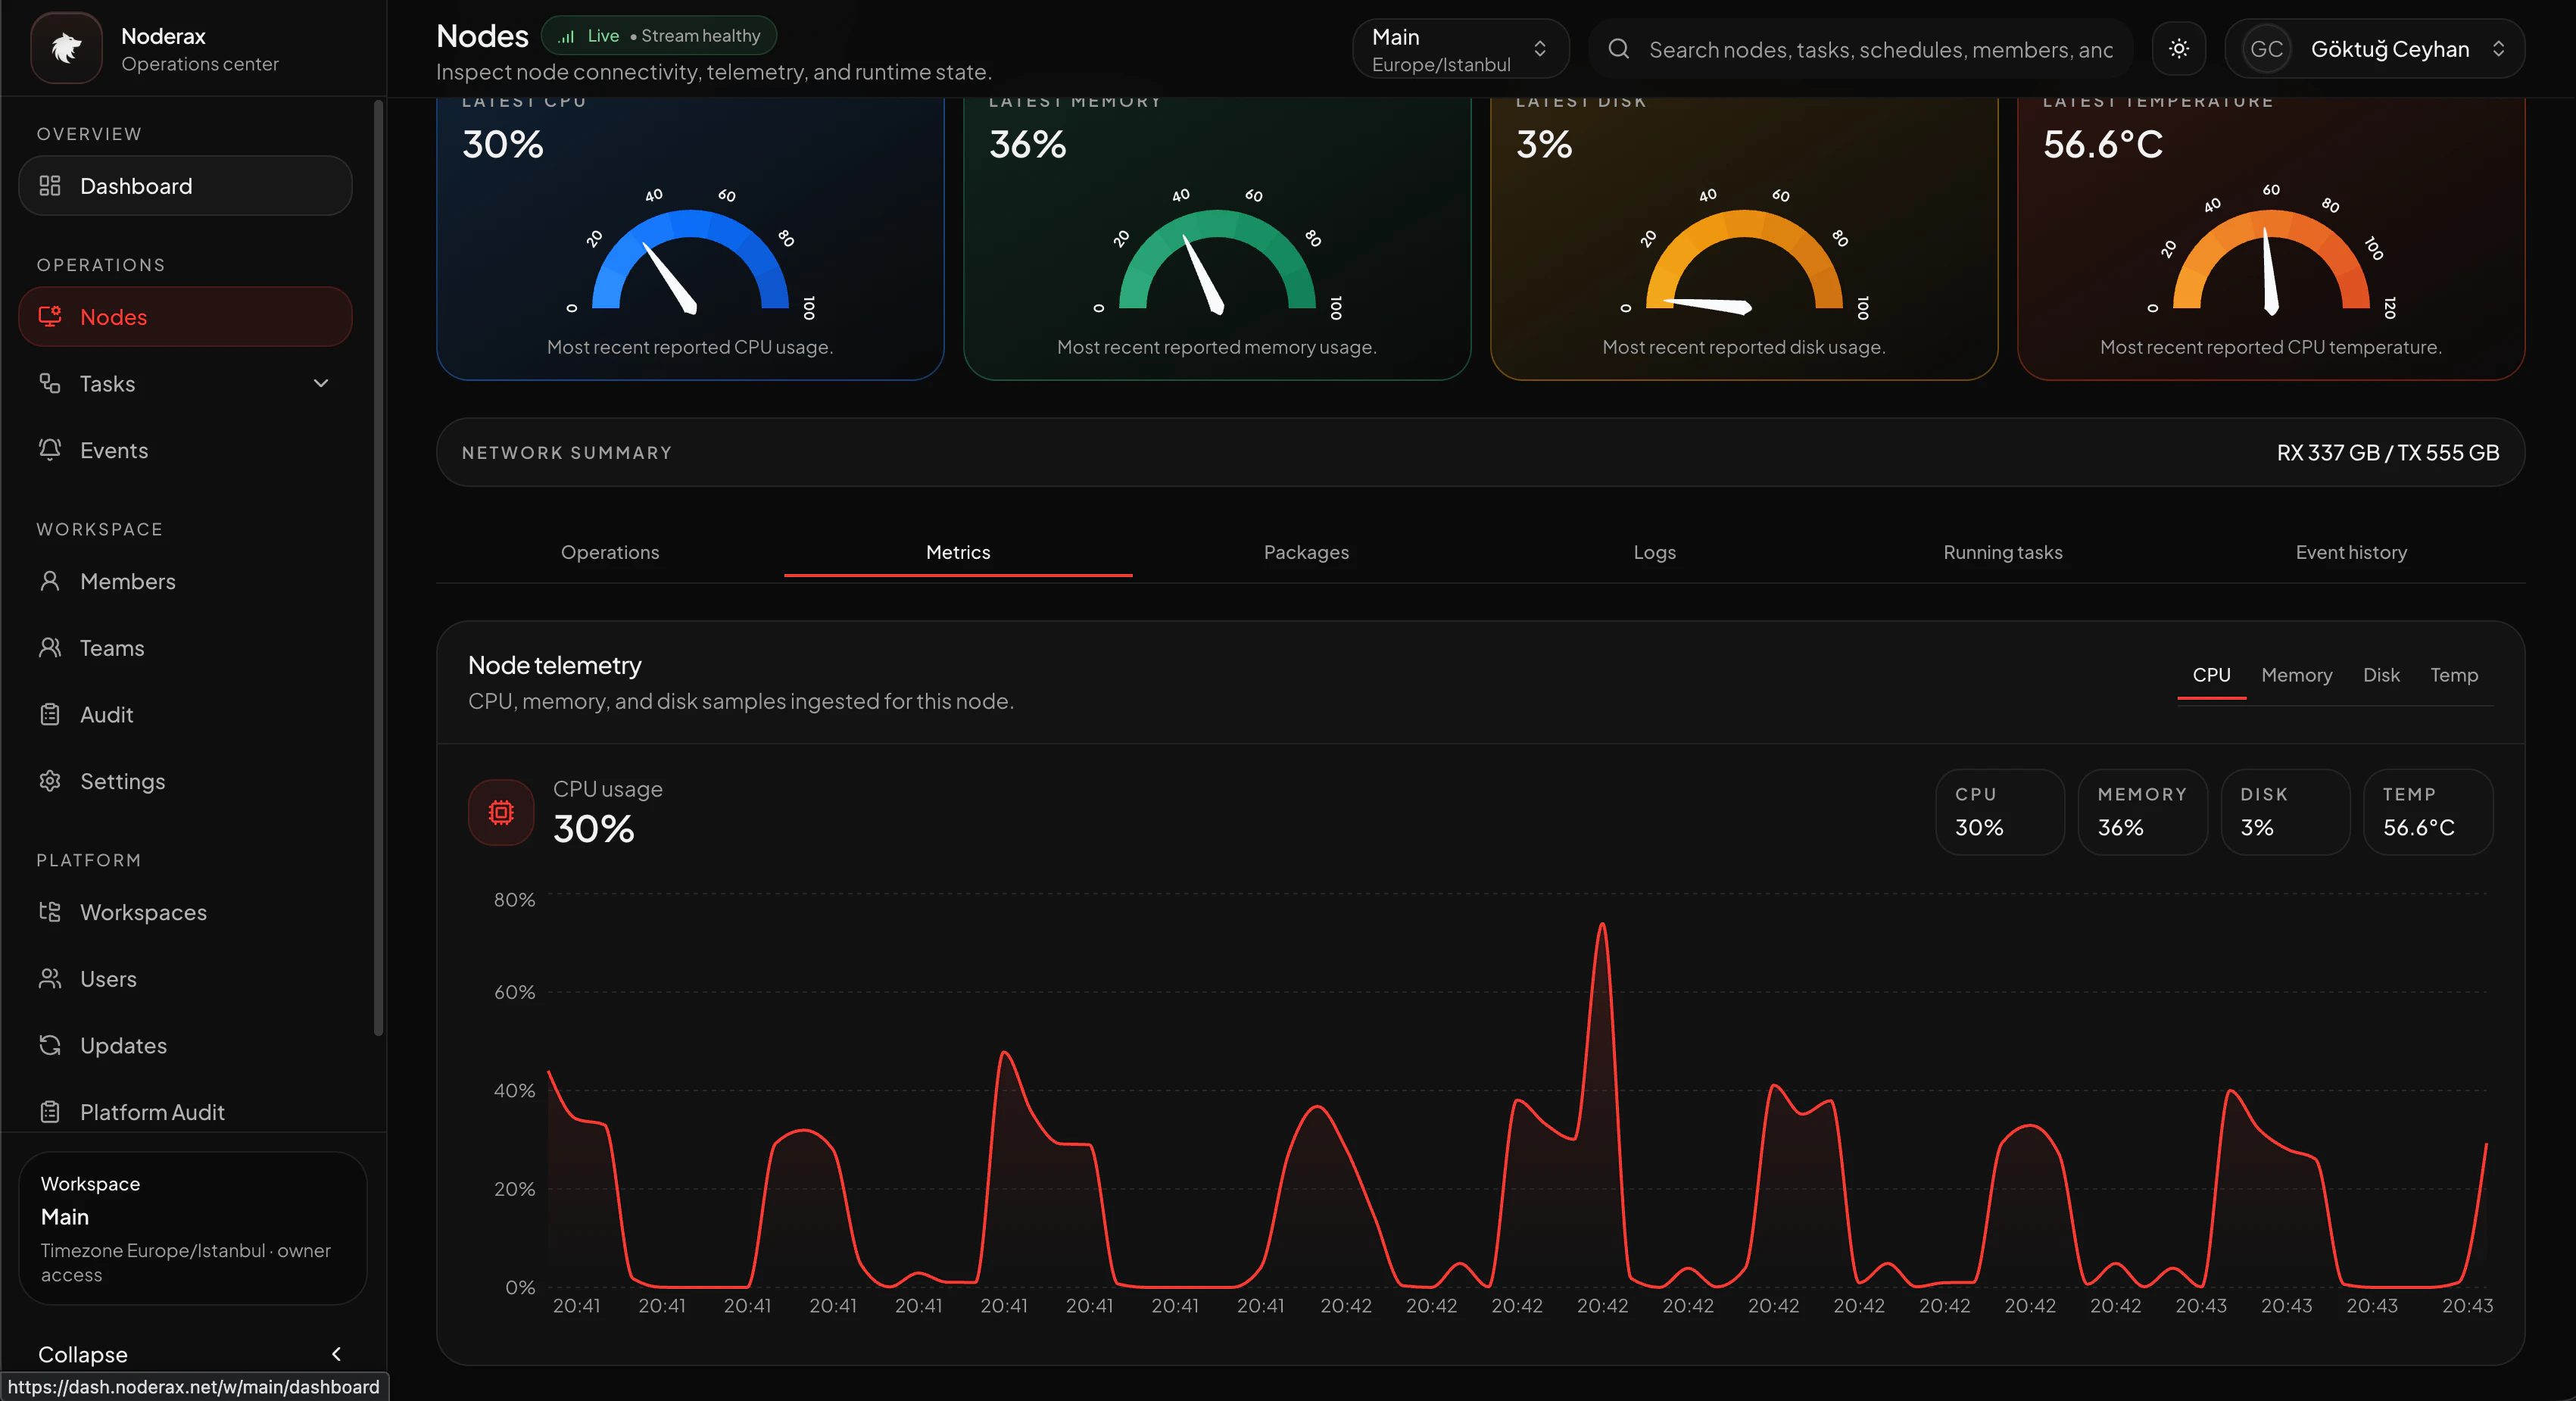Switch telemetry chart to Memory
This screenshot has height=1401, width=2576.
(2296, 675)
